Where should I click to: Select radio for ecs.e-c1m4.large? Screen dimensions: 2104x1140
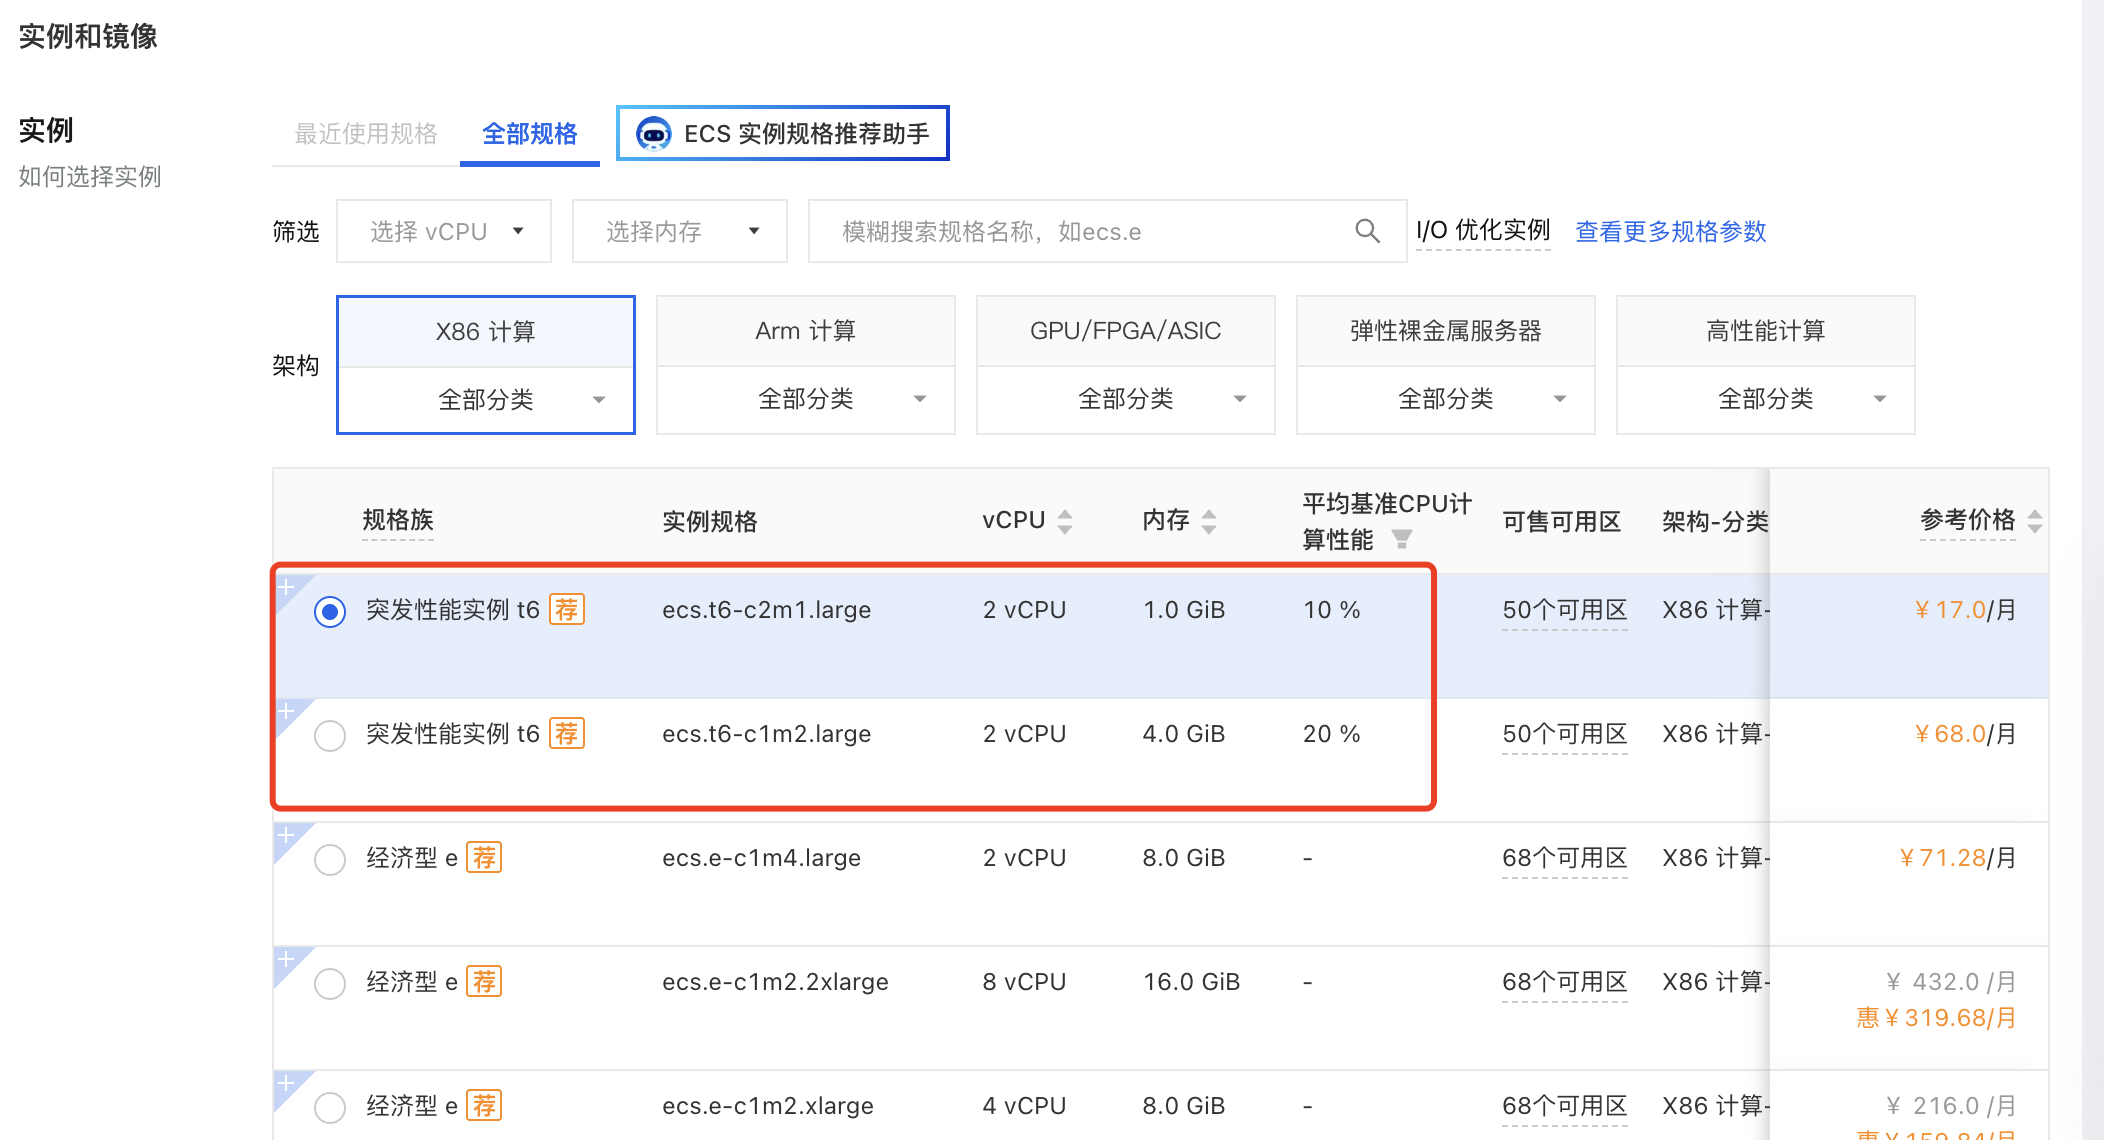(330, 859)
